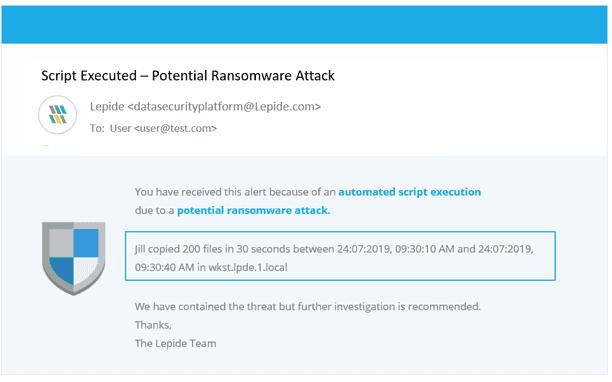Click the '09:30:40 AM' timestamp text
The width and height of the screenshot is (612, 382).
(x=164, y=267)
